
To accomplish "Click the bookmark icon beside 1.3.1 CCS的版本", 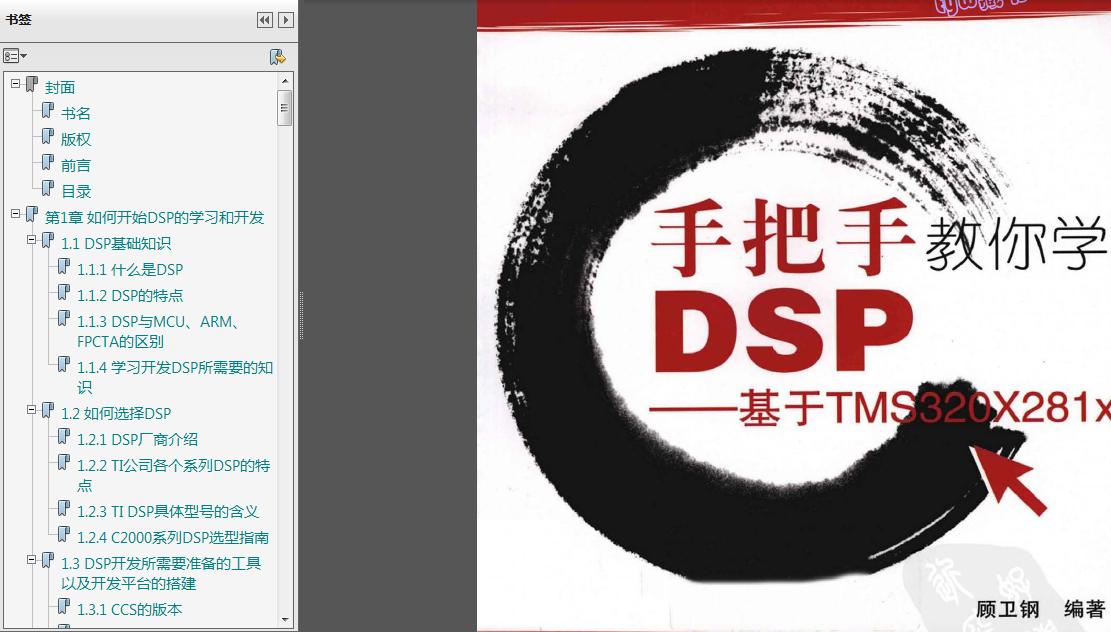I will (64, 608).
